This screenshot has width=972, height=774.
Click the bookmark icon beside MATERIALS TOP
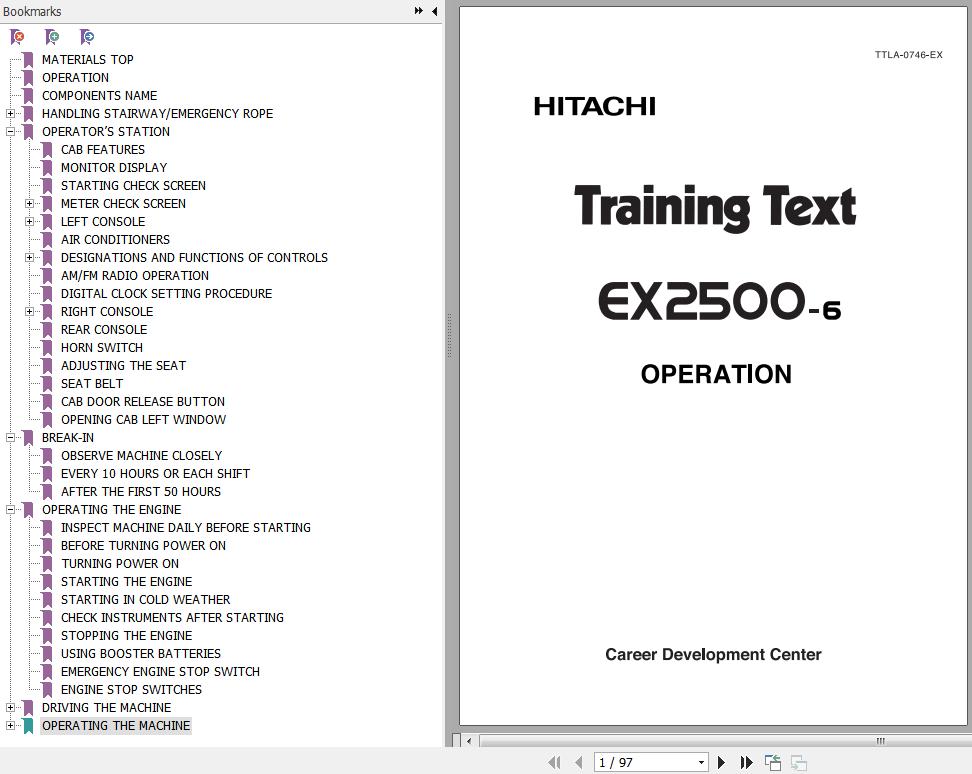(28, 59)
